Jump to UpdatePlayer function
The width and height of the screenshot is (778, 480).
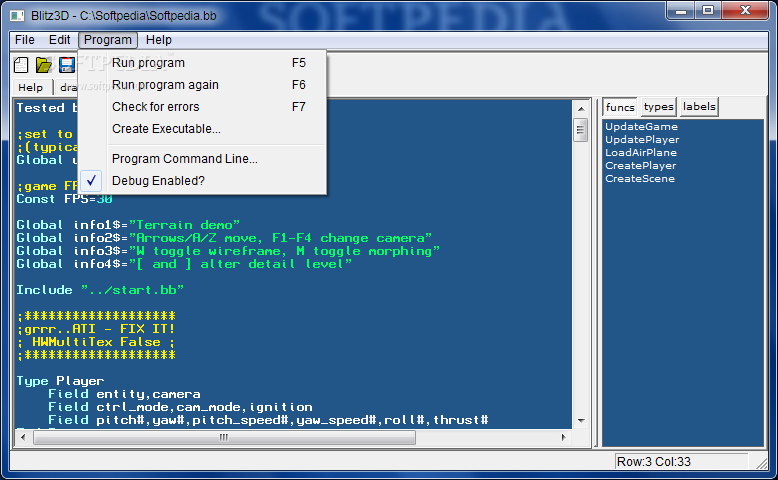click(x=642, y=139)
